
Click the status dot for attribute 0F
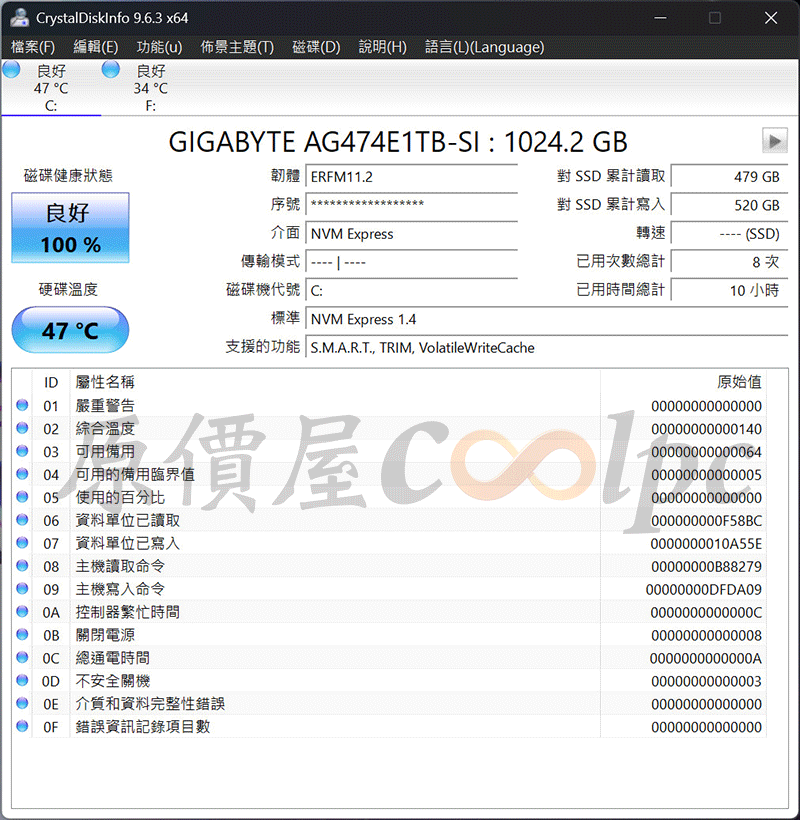click(22, 726)
